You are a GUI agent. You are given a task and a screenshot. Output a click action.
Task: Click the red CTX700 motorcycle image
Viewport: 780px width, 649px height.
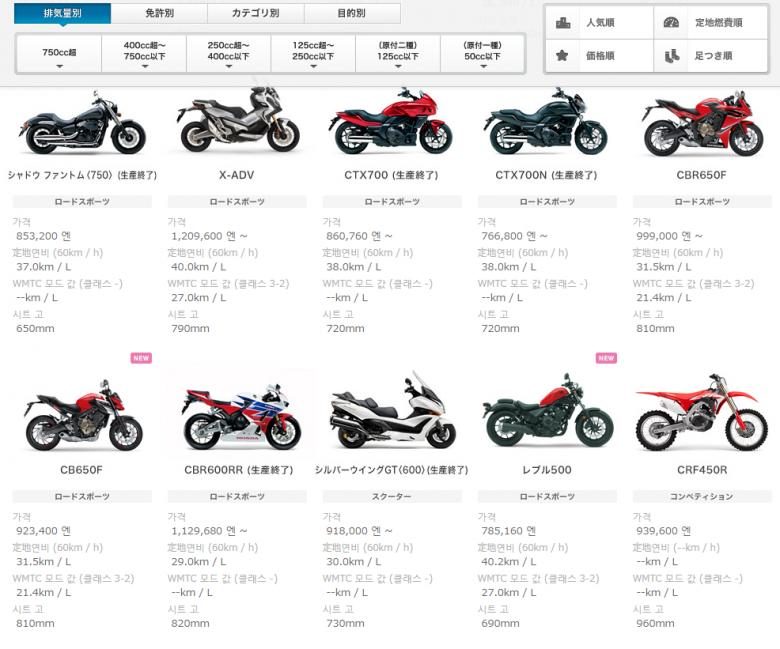390,122
